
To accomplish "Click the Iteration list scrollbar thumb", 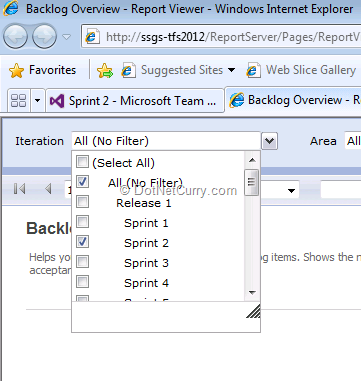I will [251, 182].
